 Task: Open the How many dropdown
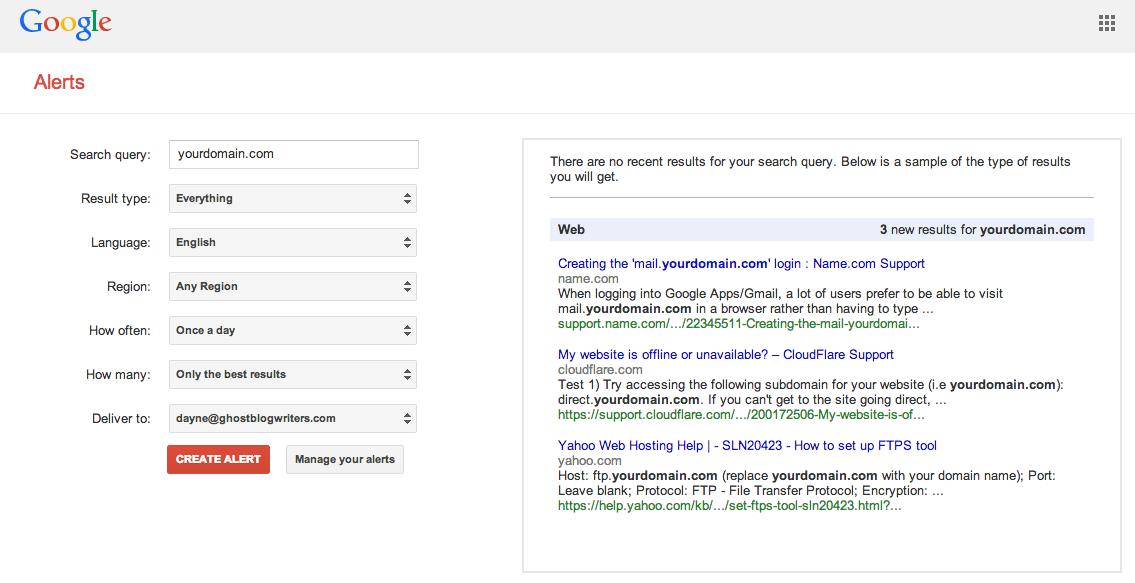click(292, 374)
